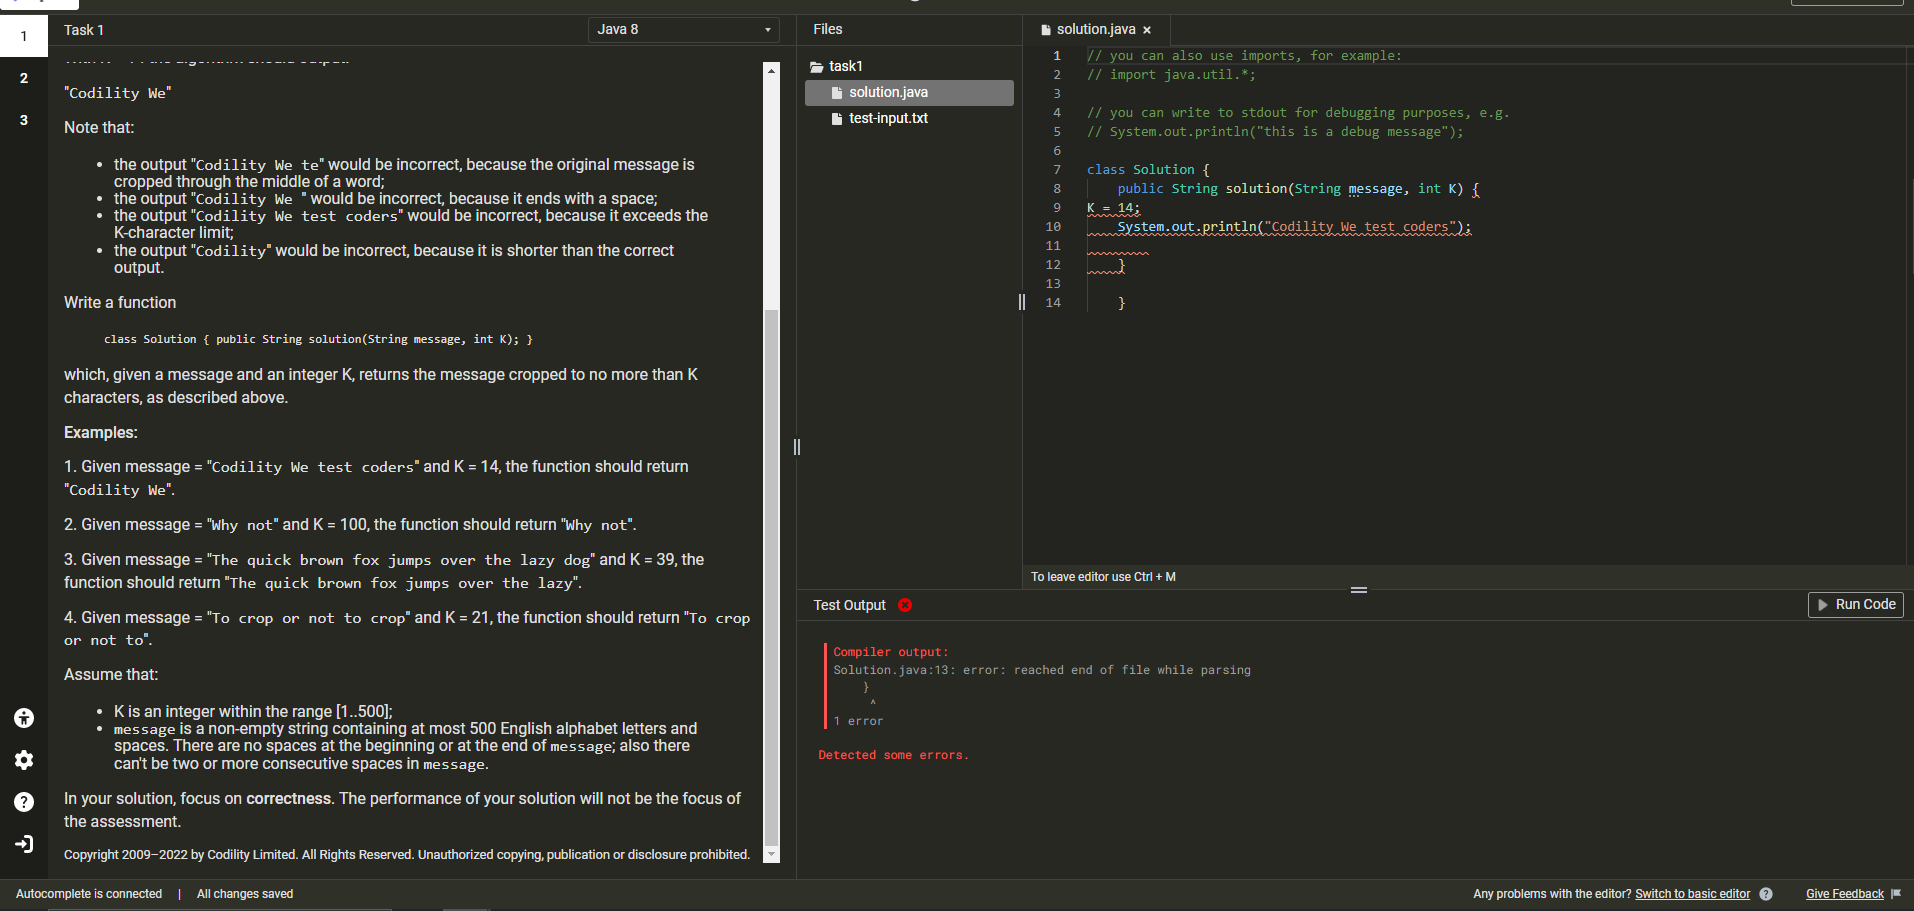
Task: Click the function signature in the task description
Action: tap(318, 340)
